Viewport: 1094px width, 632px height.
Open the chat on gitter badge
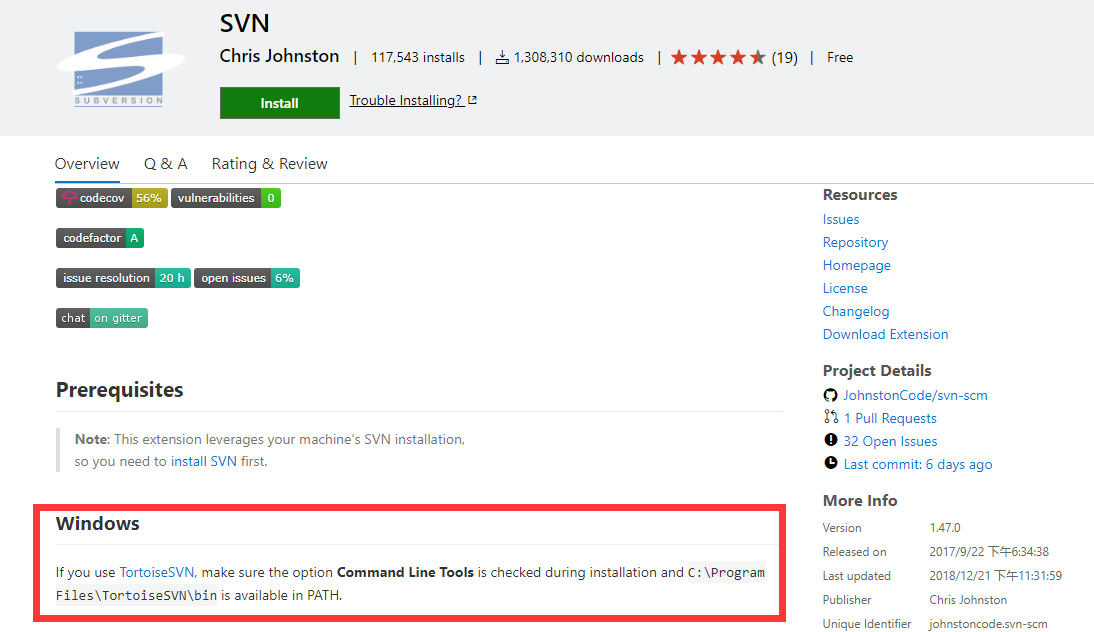(x=101, y=318)
